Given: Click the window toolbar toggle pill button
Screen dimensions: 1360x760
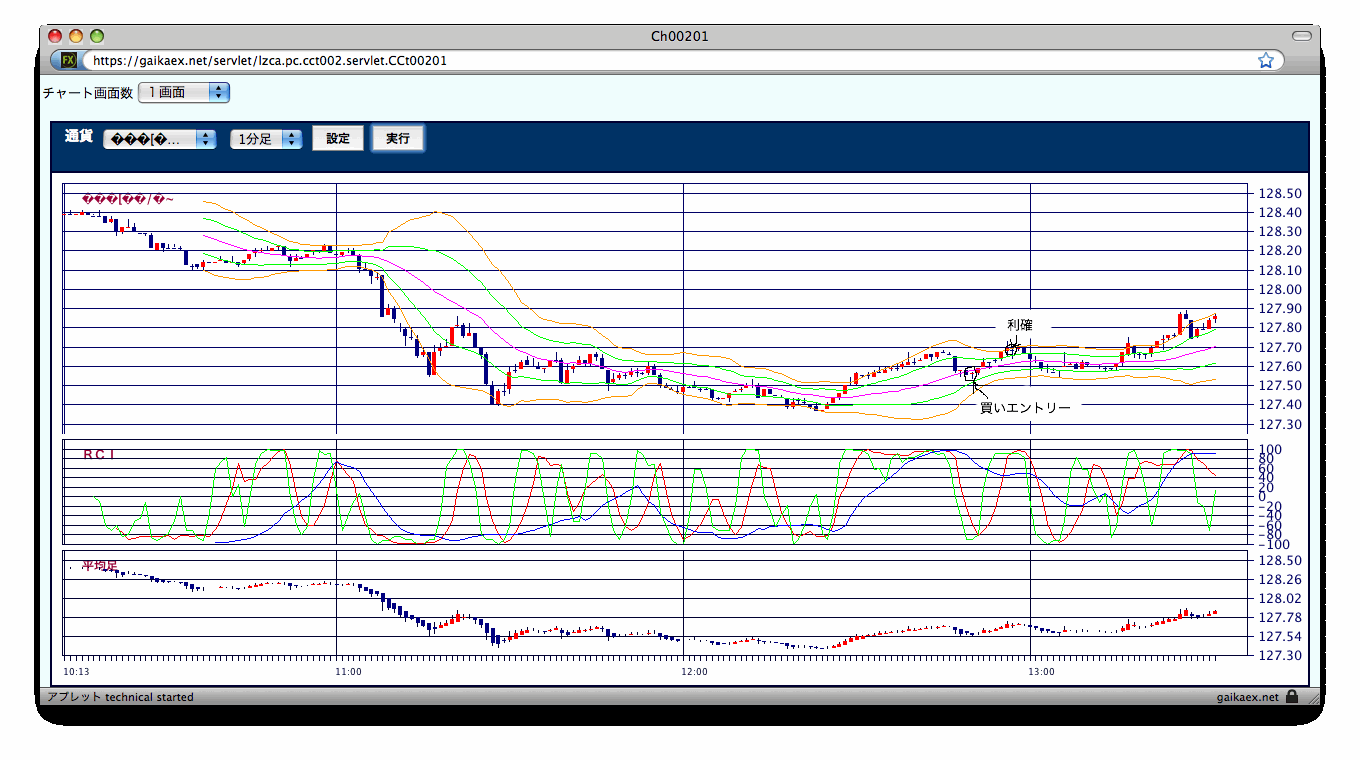Looking at the screenshot, I should click(x=1301, y=36).
